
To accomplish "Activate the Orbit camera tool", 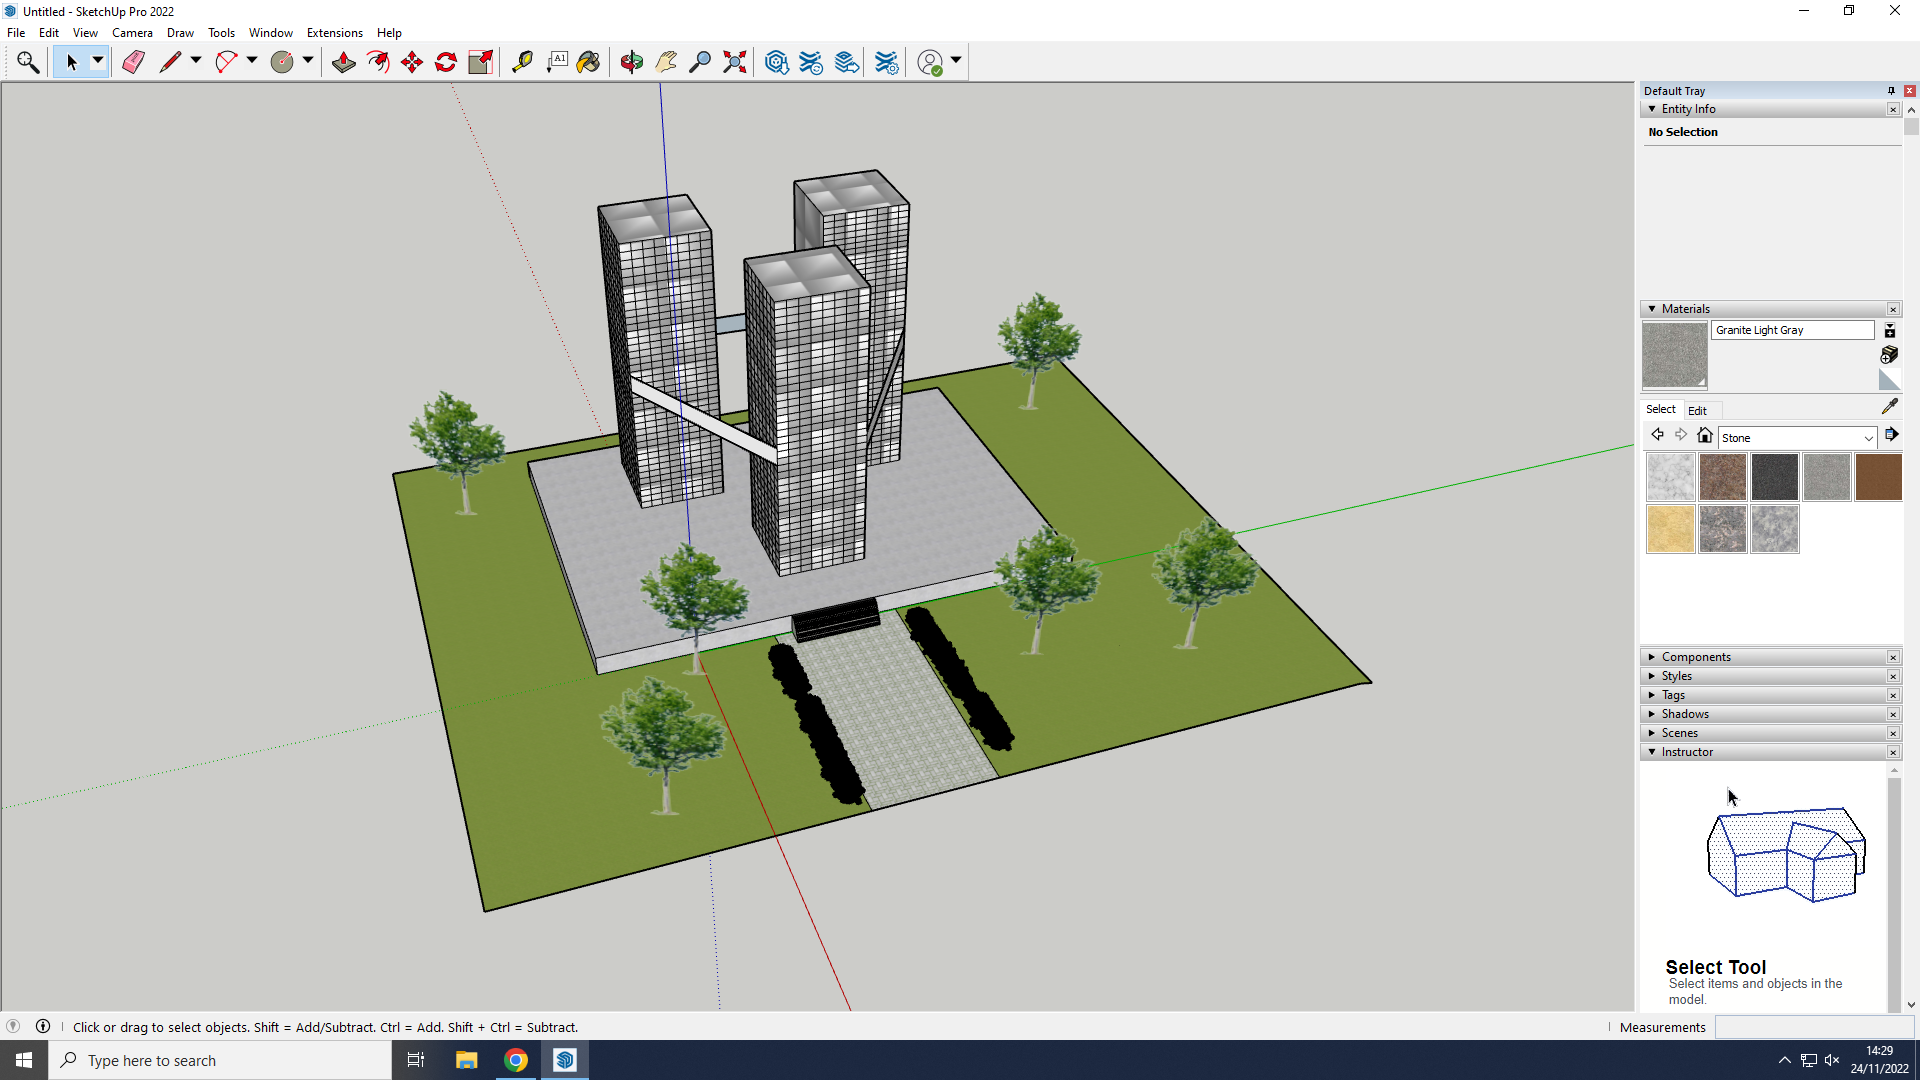I will coord(631,62).
